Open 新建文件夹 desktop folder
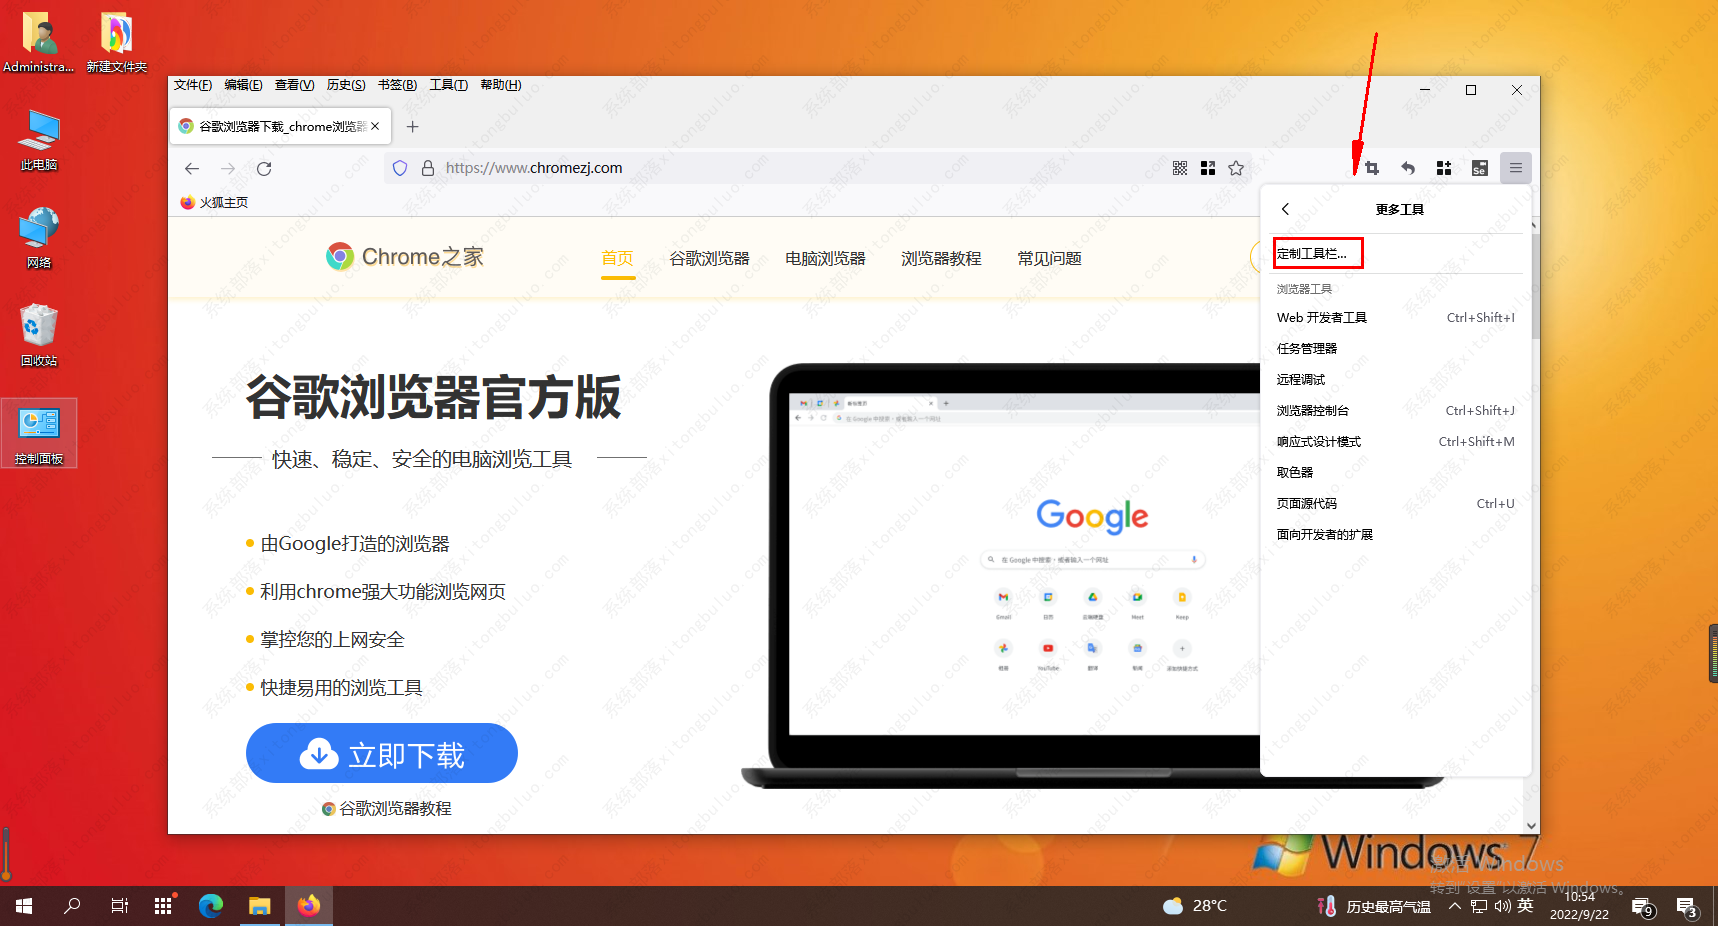Screen dimensions: 1718x926 click(x=116, y=43)
